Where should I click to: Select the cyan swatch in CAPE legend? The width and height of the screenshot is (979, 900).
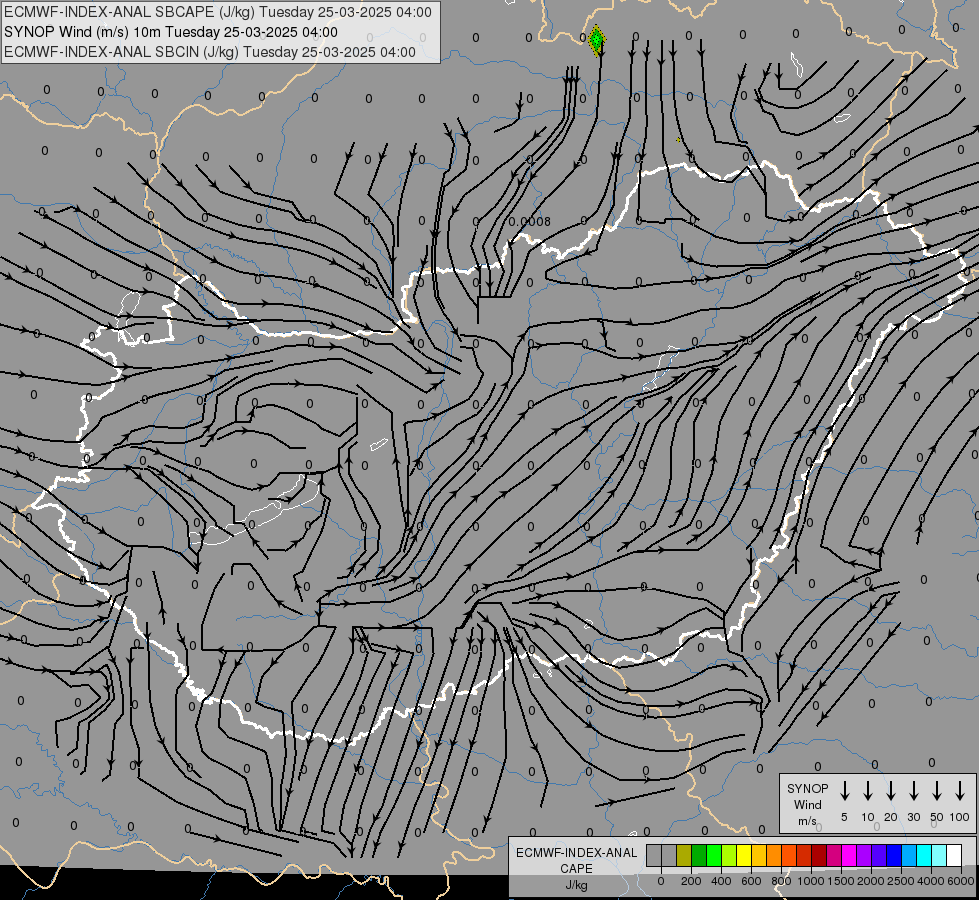point(924,855)
